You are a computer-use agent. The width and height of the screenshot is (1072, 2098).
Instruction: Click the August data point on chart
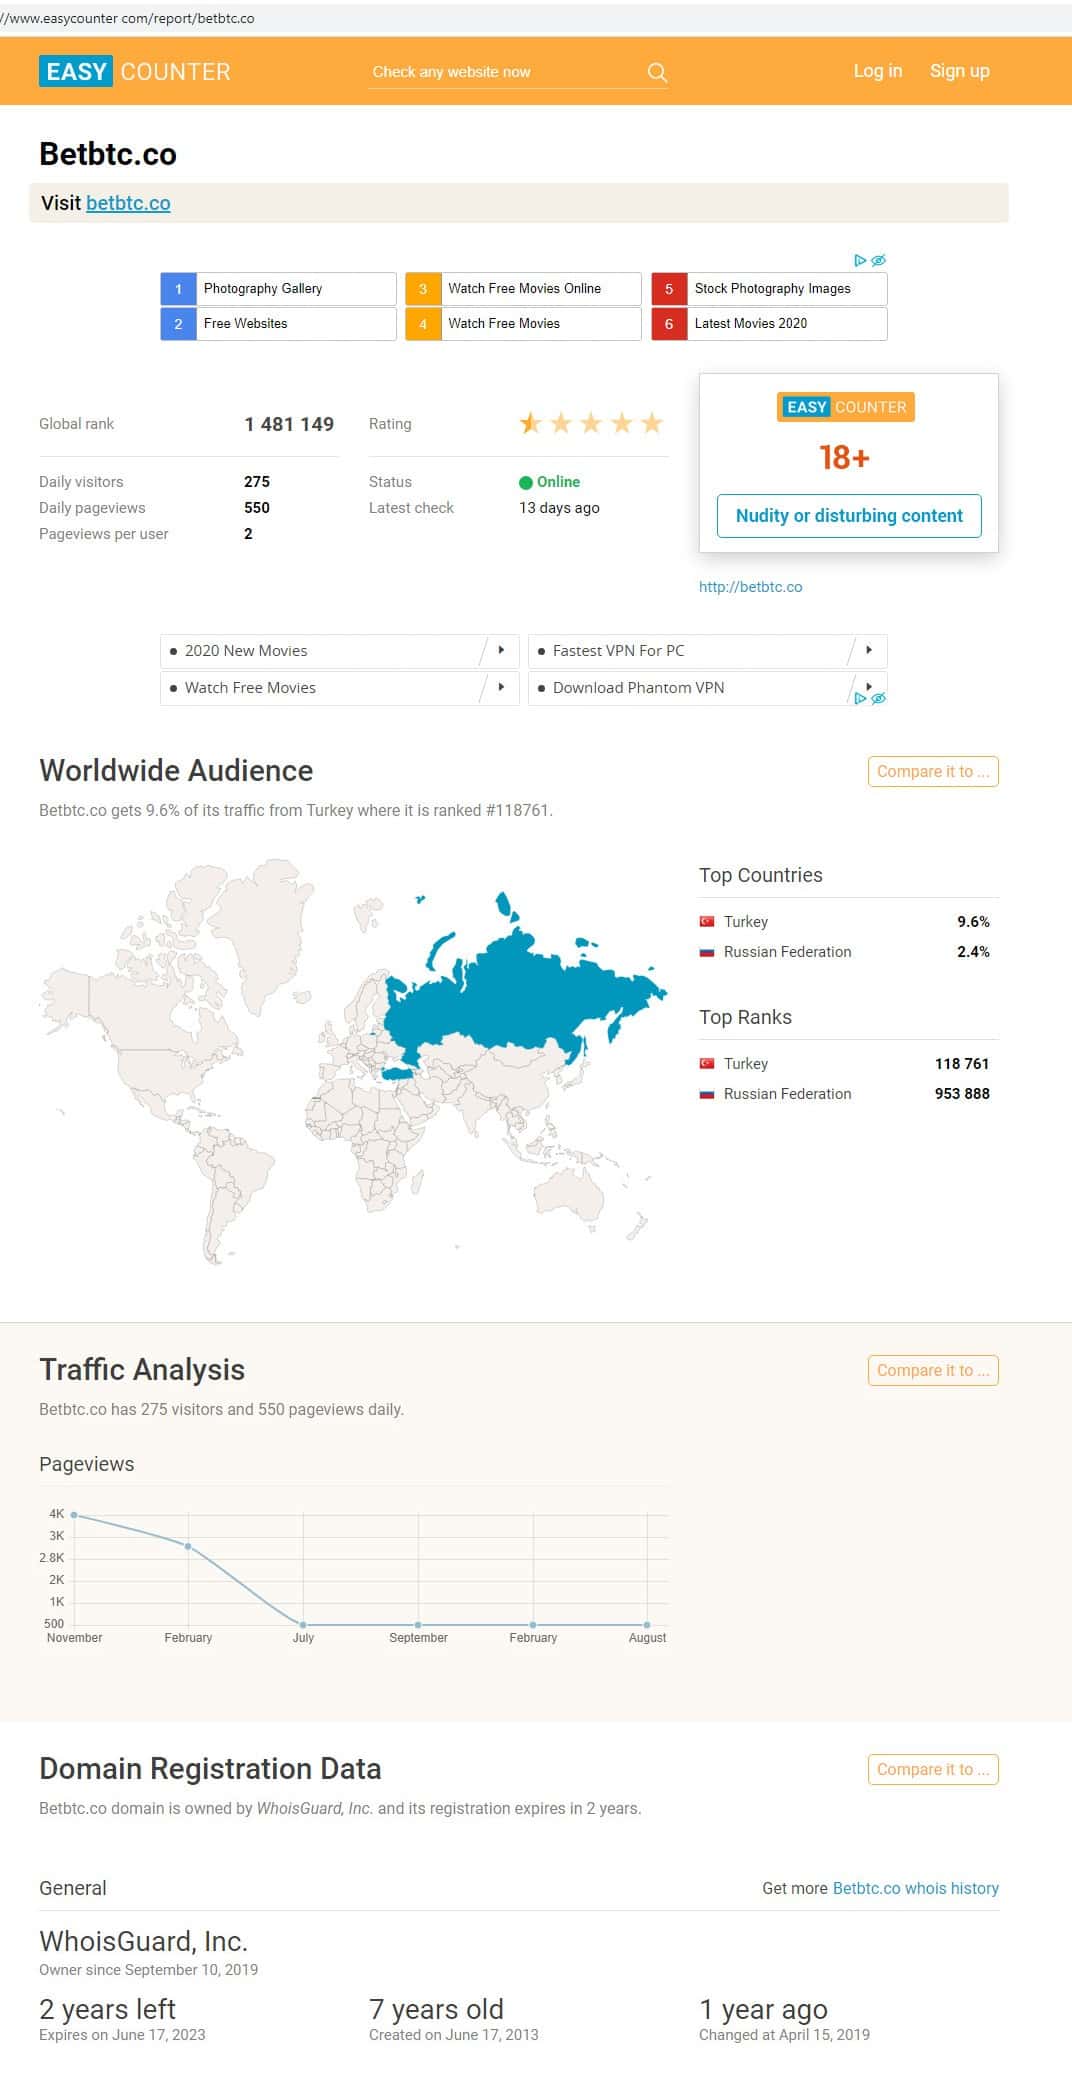pos(647,1625)
